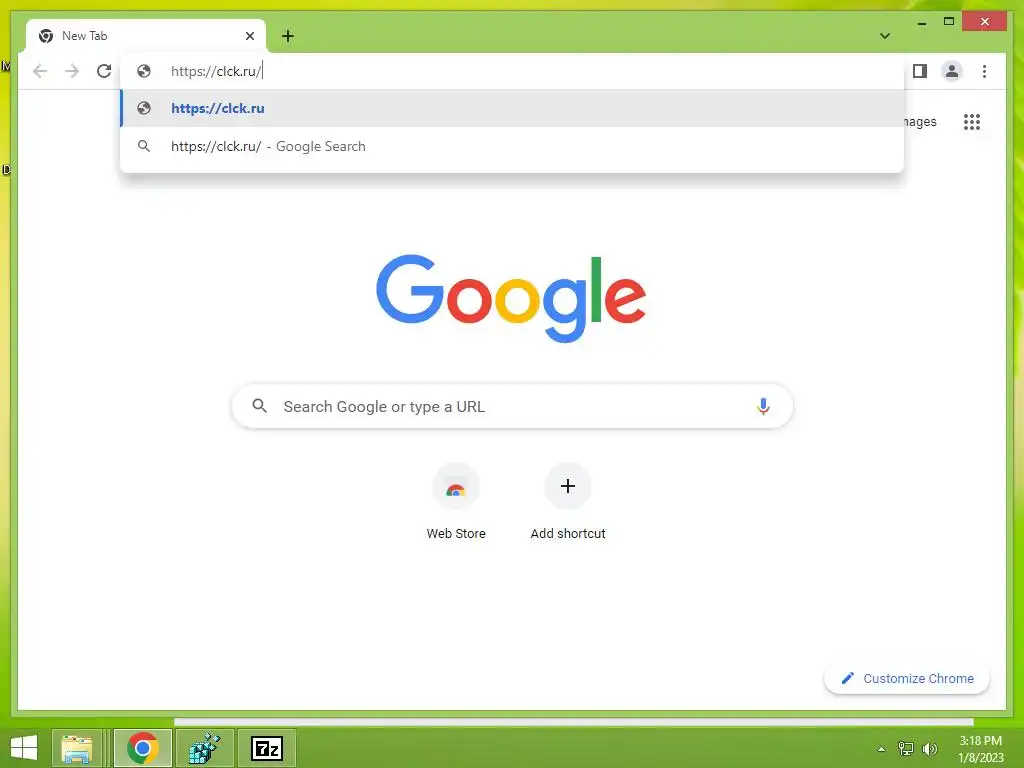The image size is (1024, 768).
Task: Open the partly hidden Images link
Action: point(920,122)
